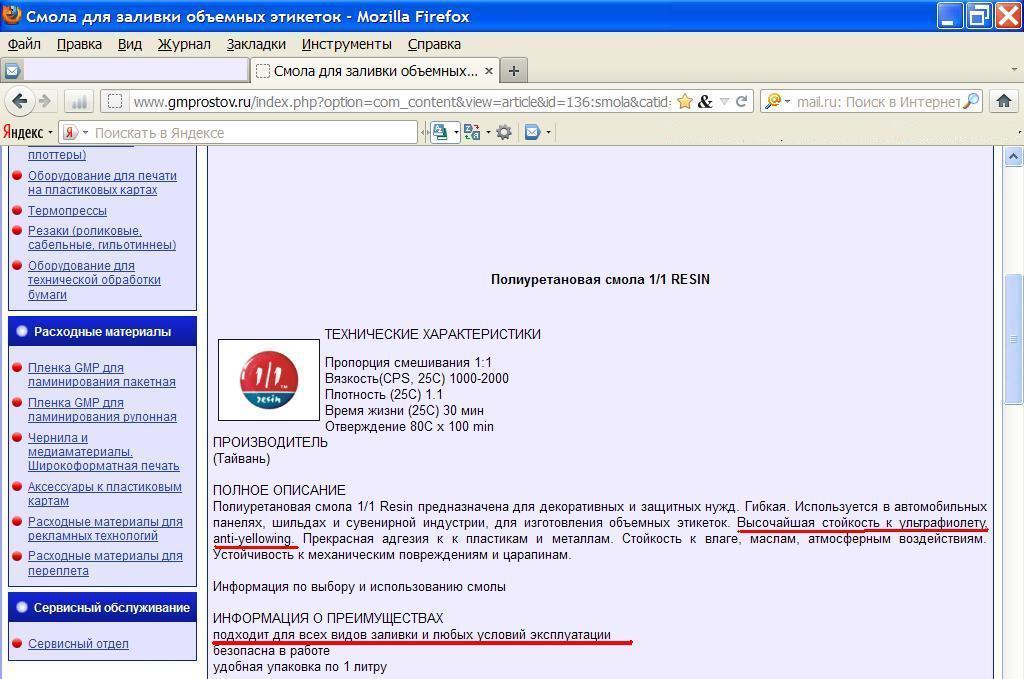Open Расходные материалы для переплета link
Image resolution: width=1024 pixels, height=679 pixels.
(x=105, y=563)
